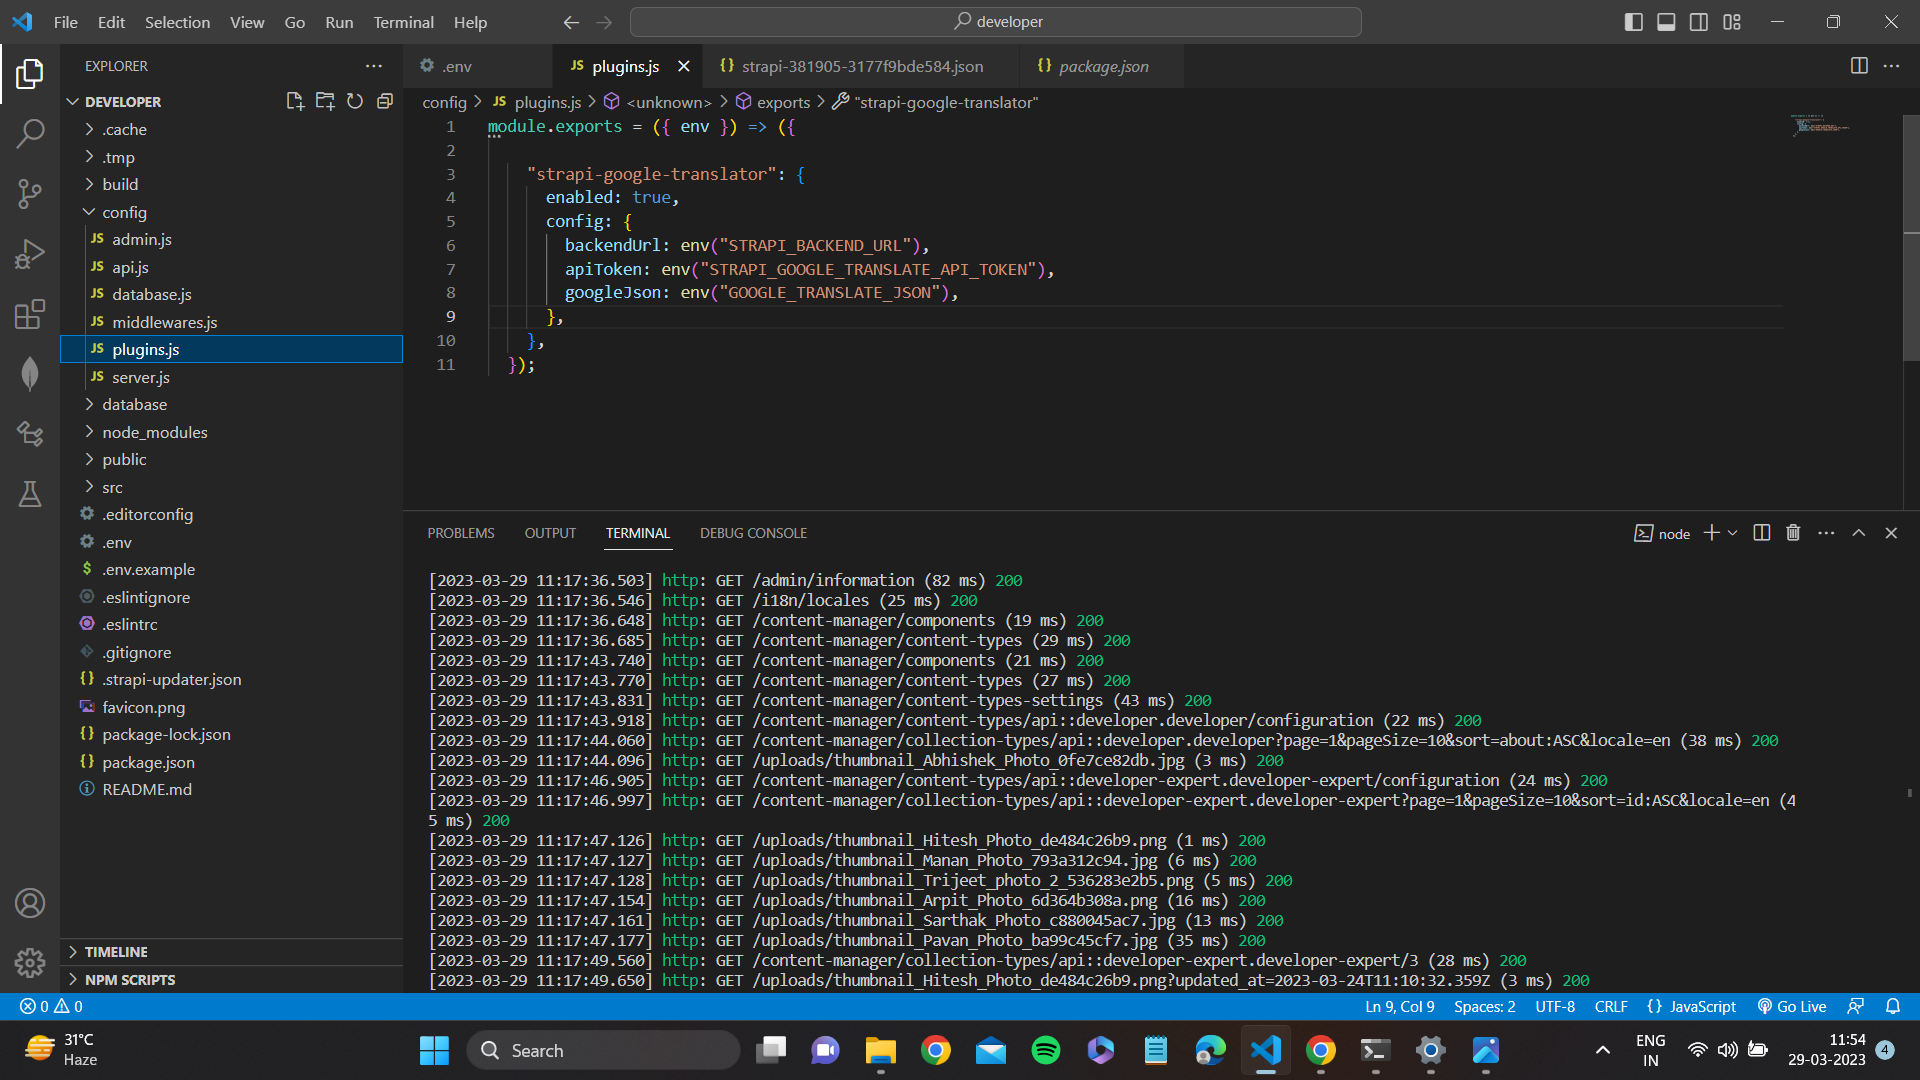Open the Terminal menu
The image size is (1920, 1080).
pyautogui.click(x=403, y=22)
